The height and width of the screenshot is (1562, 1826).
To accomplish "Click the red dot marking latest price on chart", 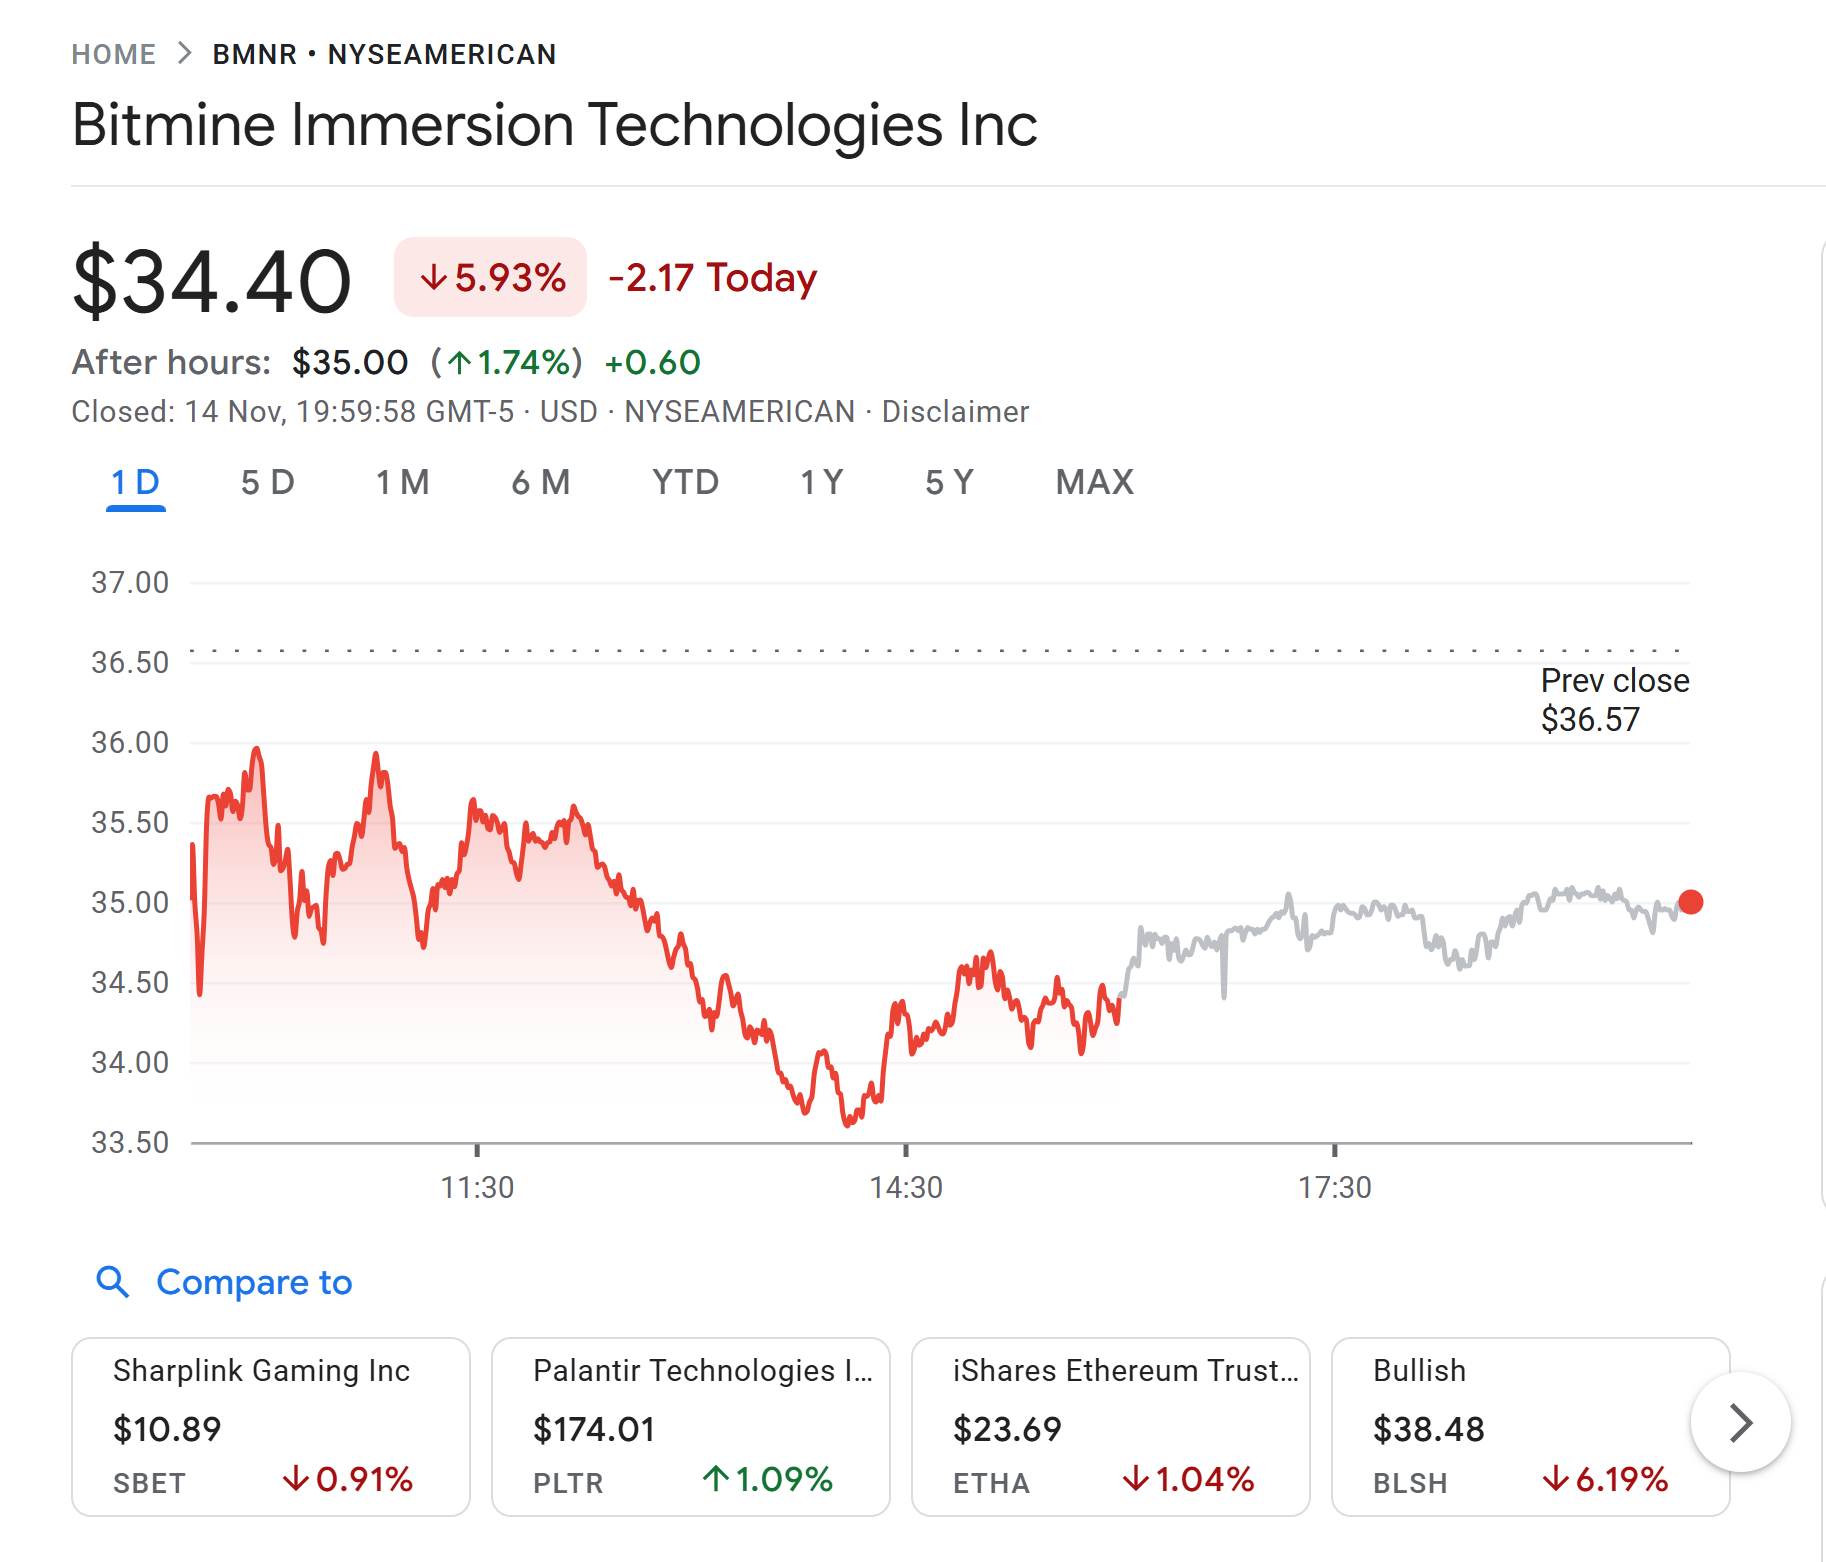I will point(1690,903).
